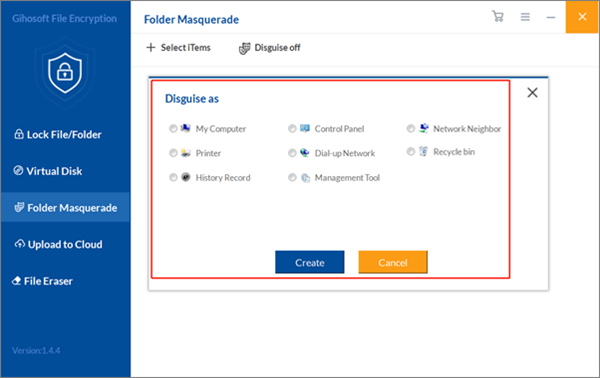Click the Printer icon
Viewport: 600px width, 378px height.
(186, 153)
